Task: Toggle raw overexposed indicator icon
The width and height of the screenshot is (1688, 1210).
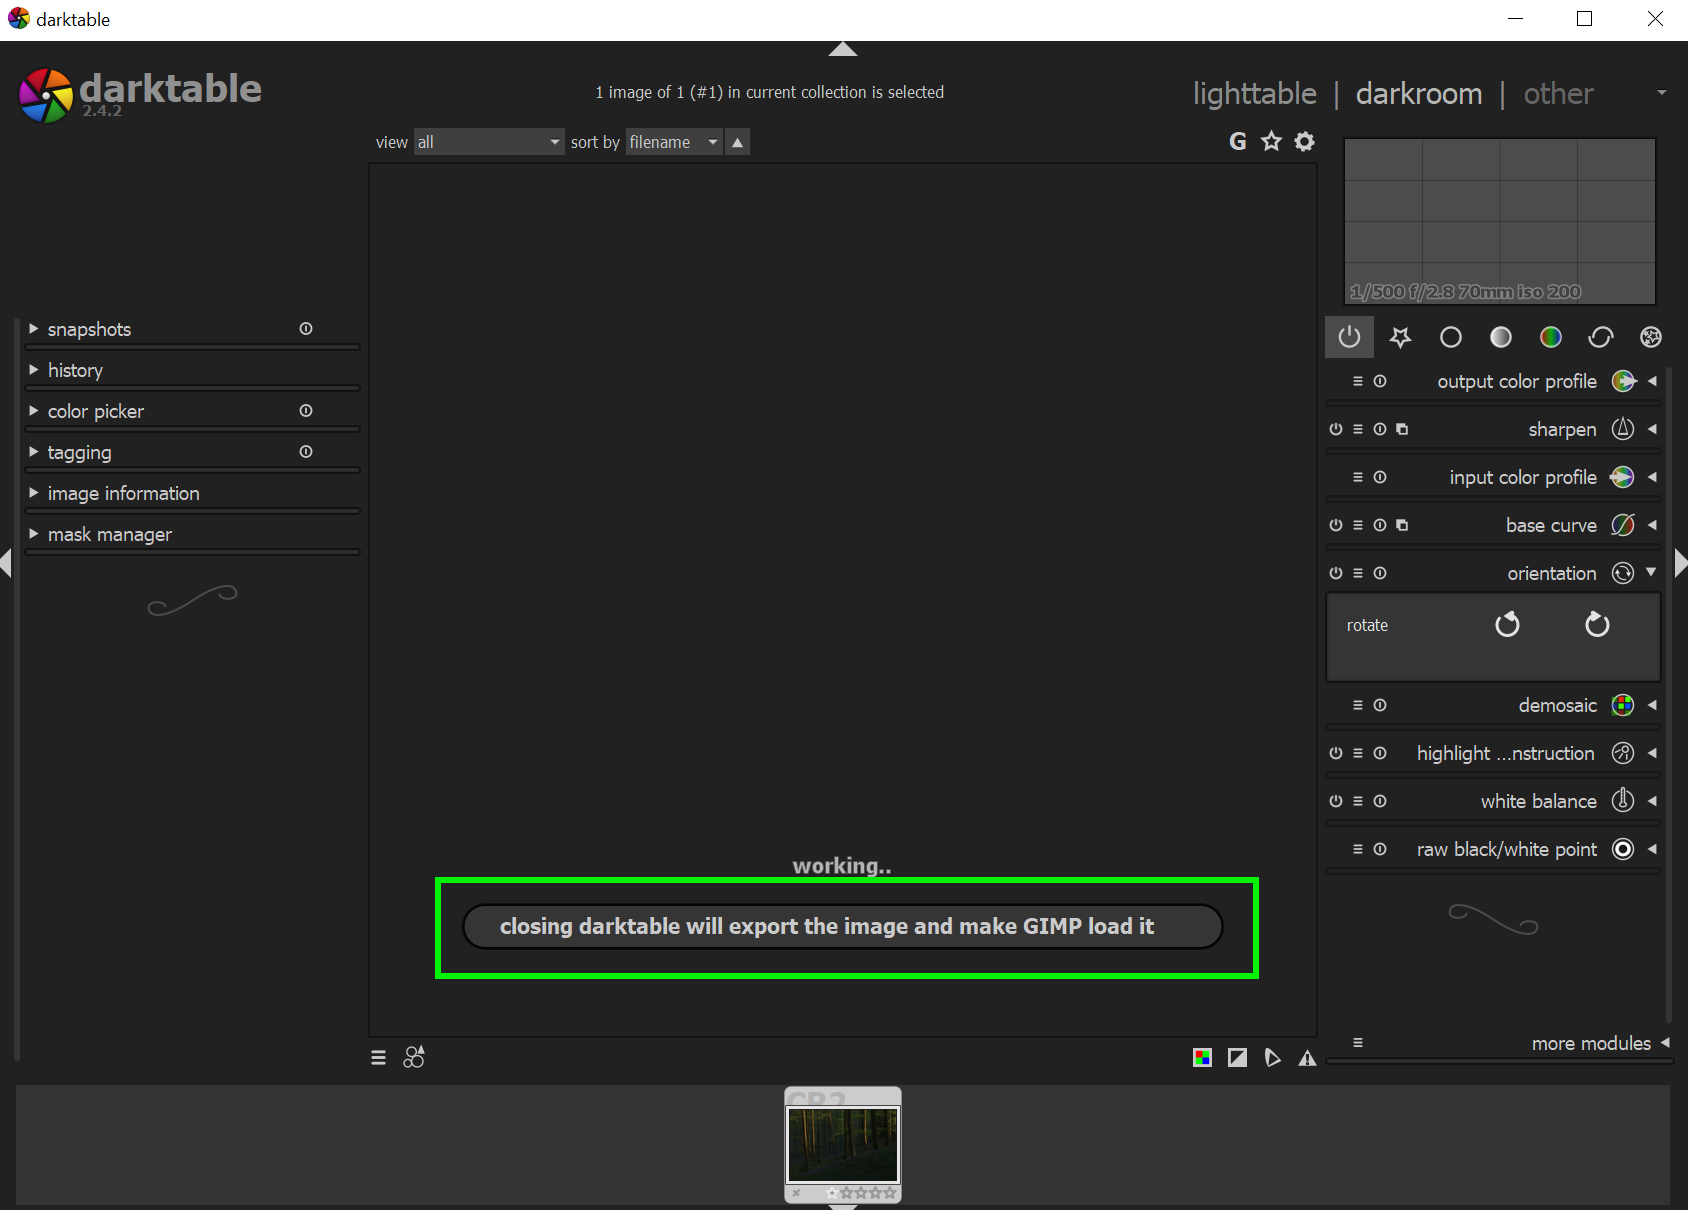Action: coord(1202,1057)
